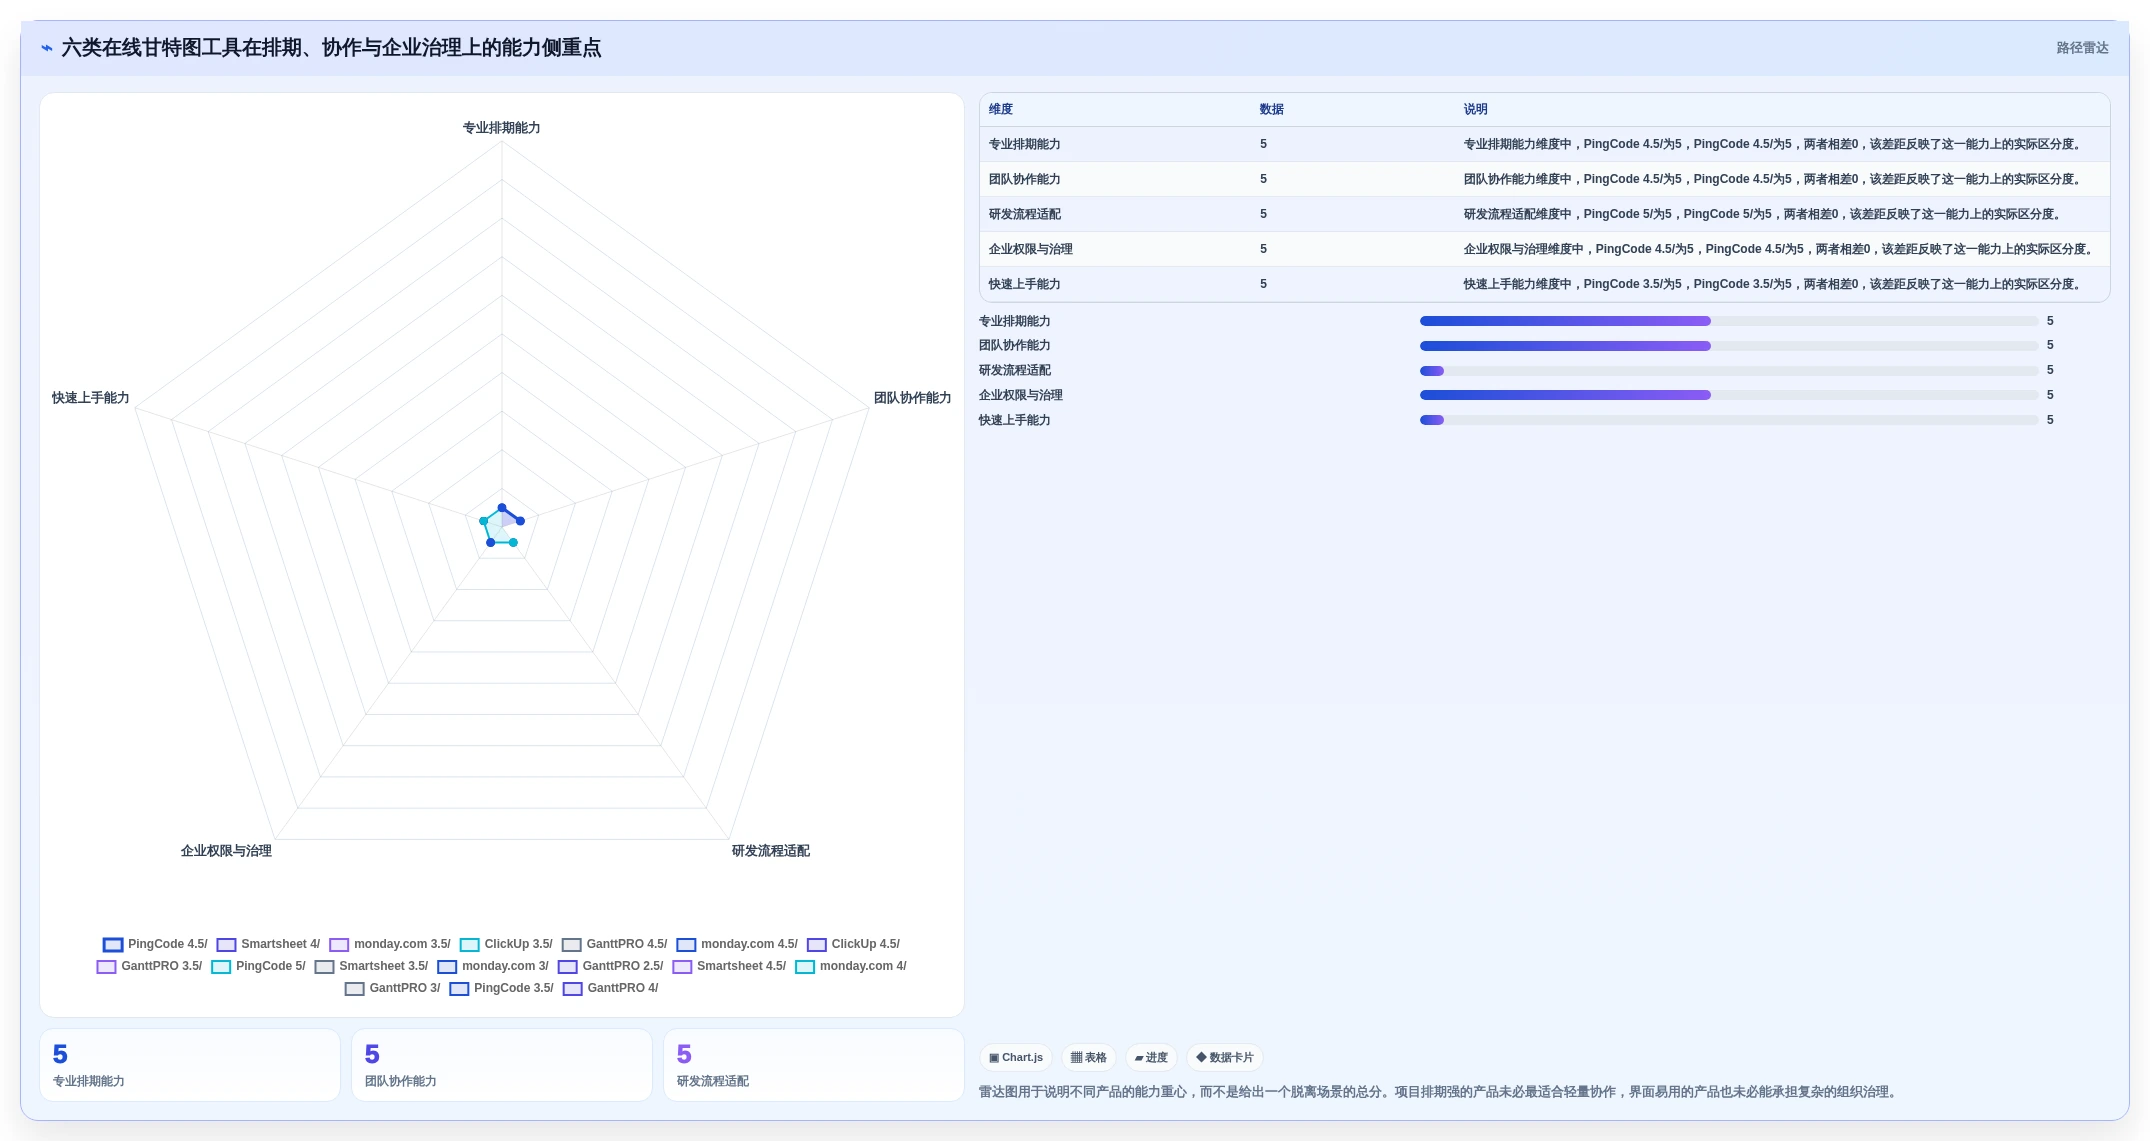Click the page title 六类在线甘特图工具
Screen dimensions: 2150x1141
(331, 48)
